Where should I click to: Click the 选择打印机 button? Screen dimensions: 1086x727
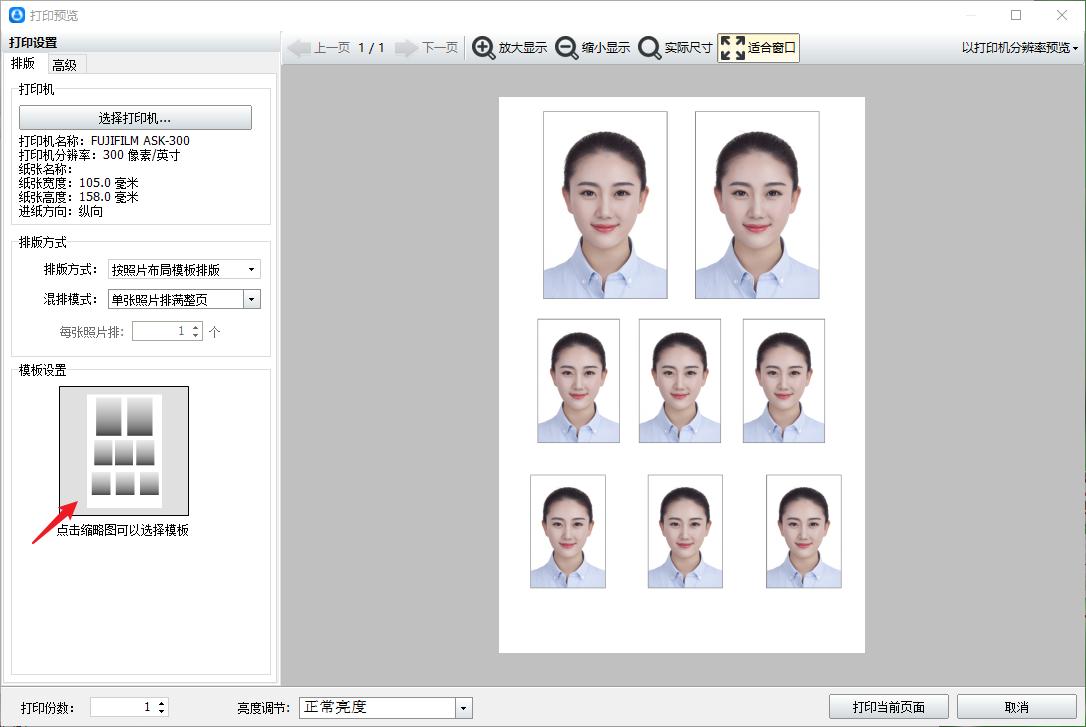coord(135,118)
